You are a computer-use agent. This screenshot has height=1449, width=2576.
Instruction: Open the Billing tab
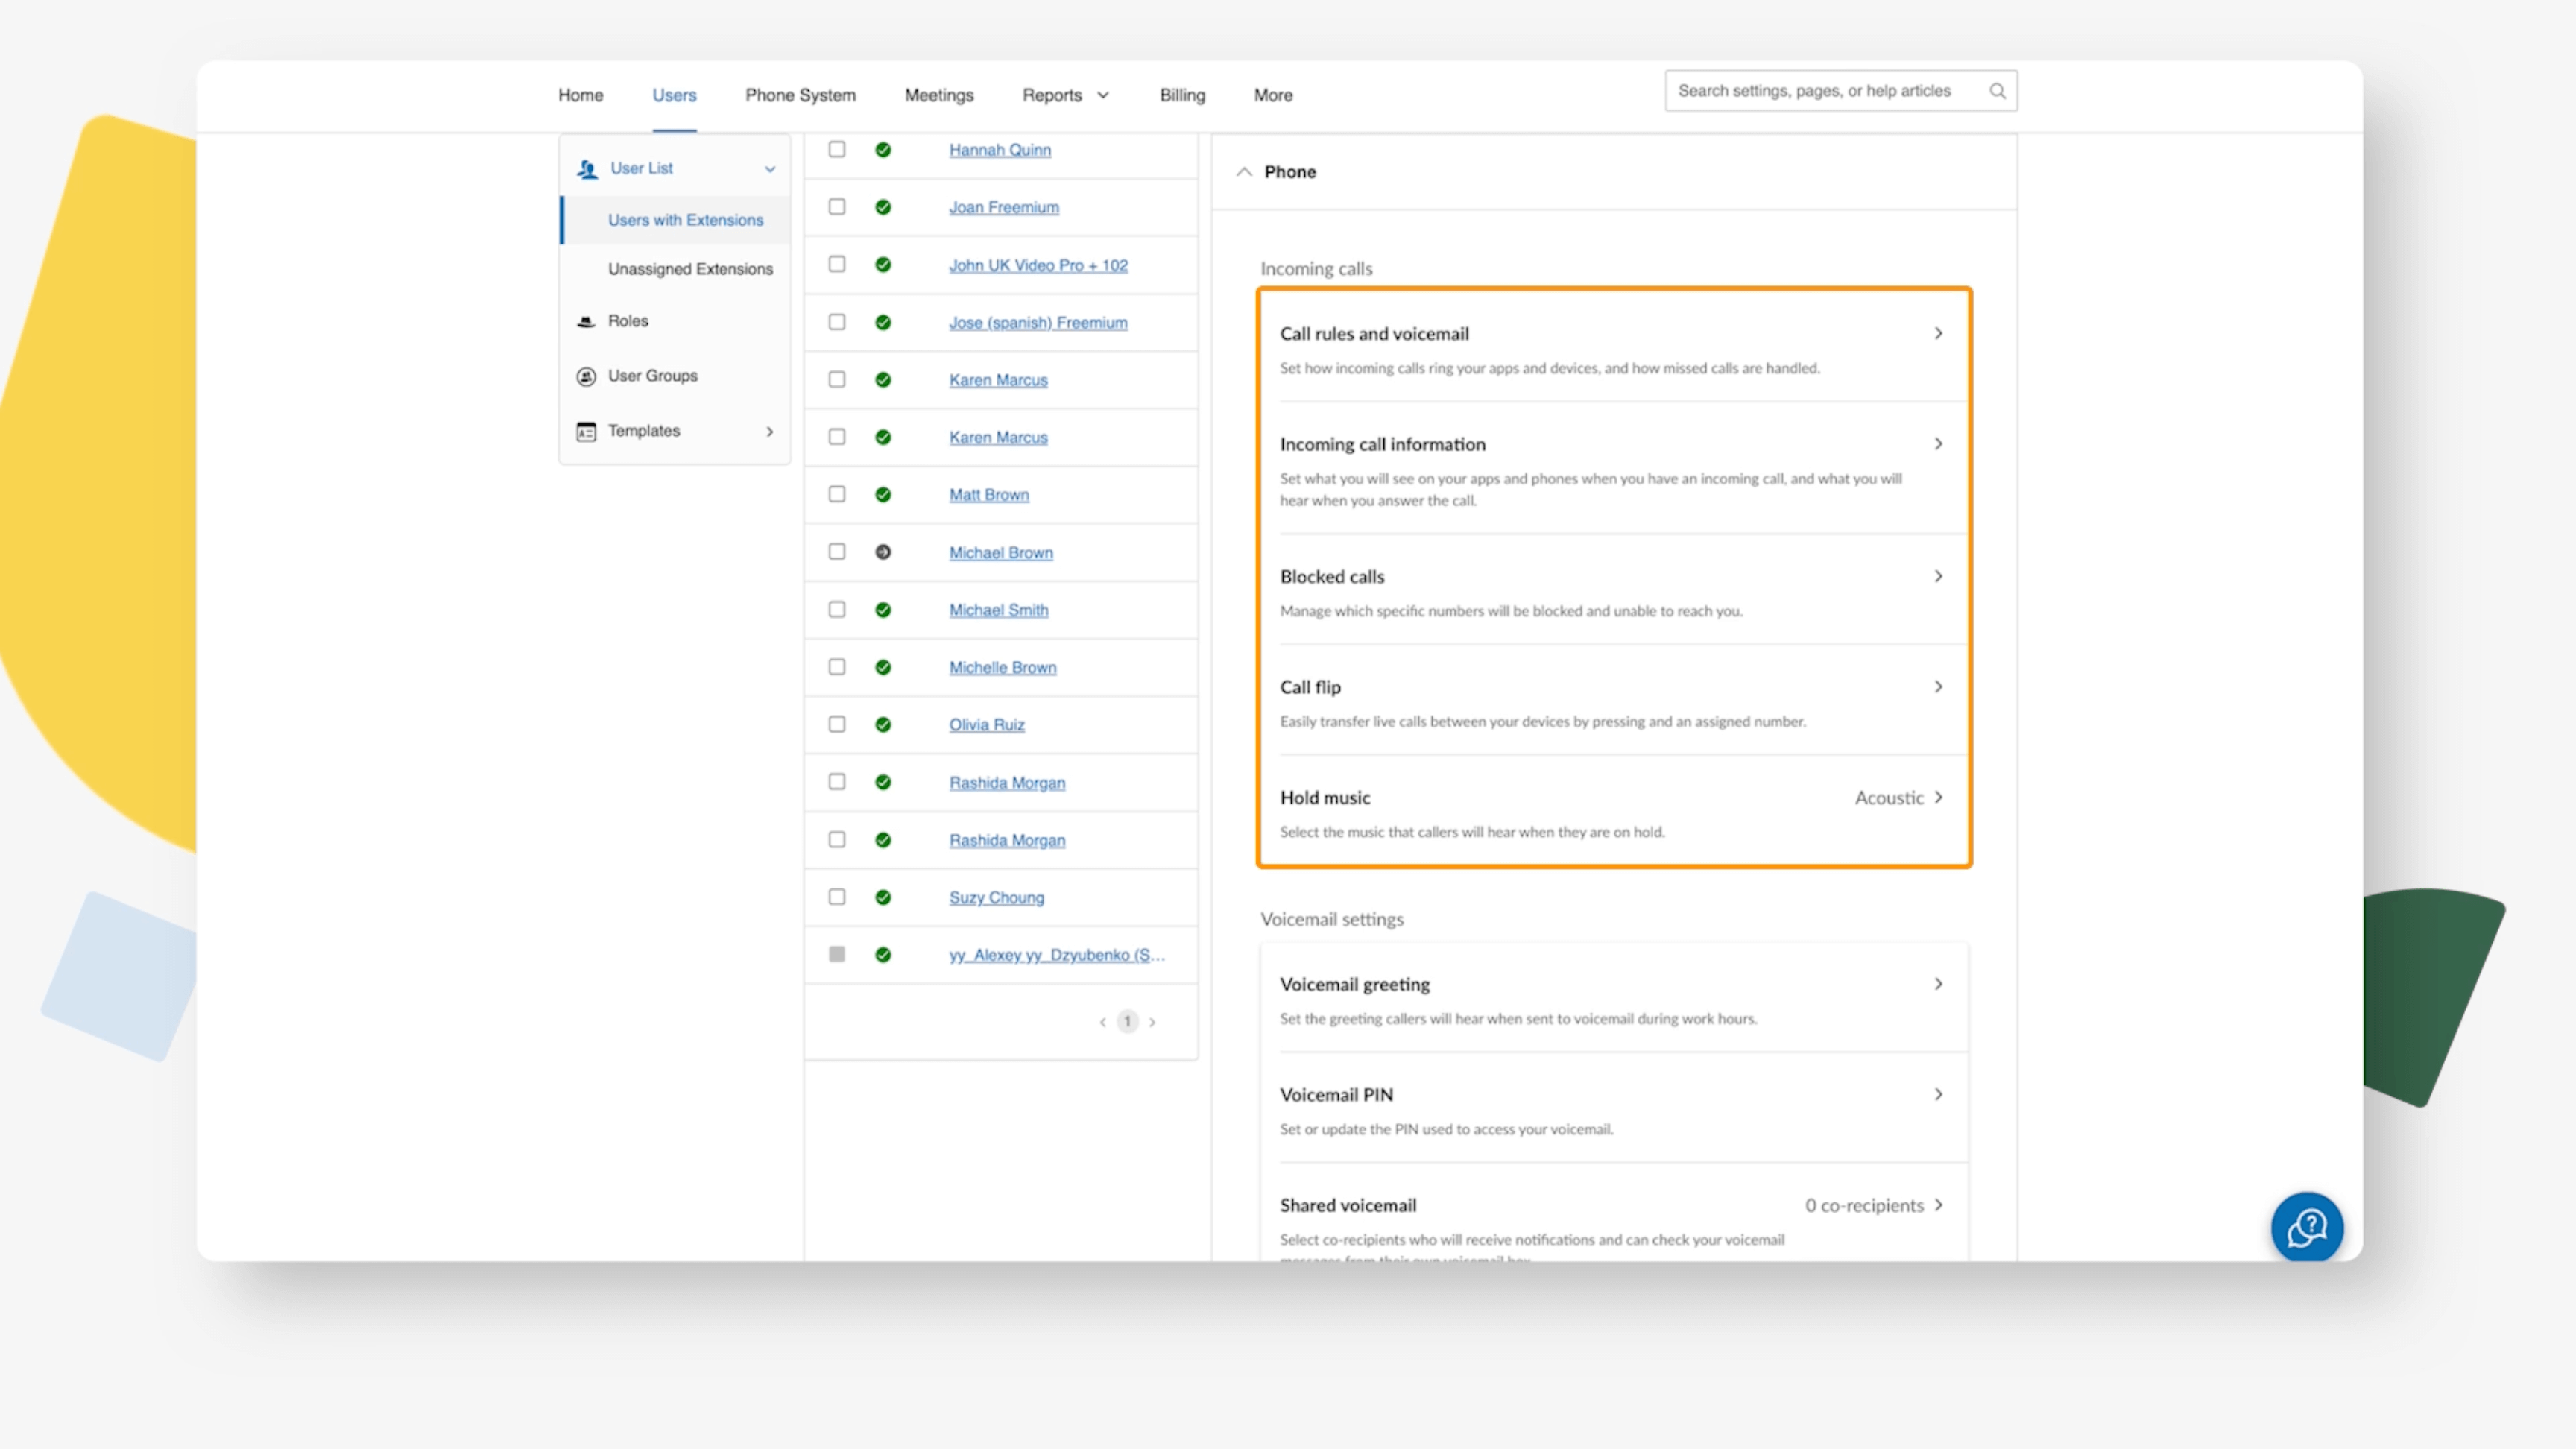tap(1182, 95)
